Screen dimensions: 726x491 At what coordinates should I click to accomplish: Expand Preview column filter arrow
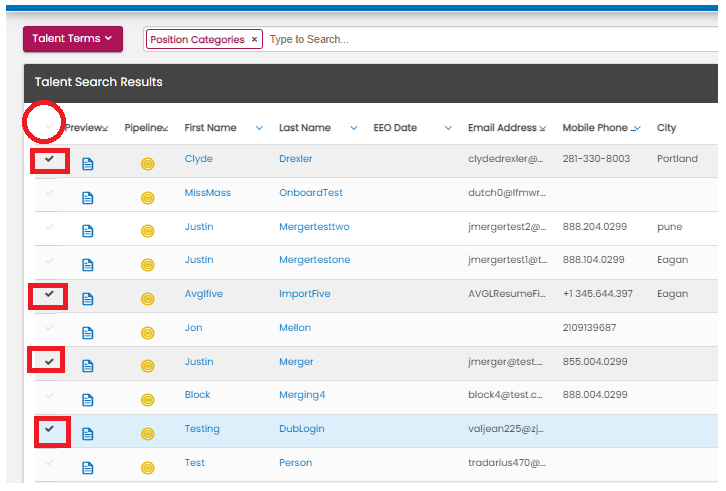tap(105, 128)
